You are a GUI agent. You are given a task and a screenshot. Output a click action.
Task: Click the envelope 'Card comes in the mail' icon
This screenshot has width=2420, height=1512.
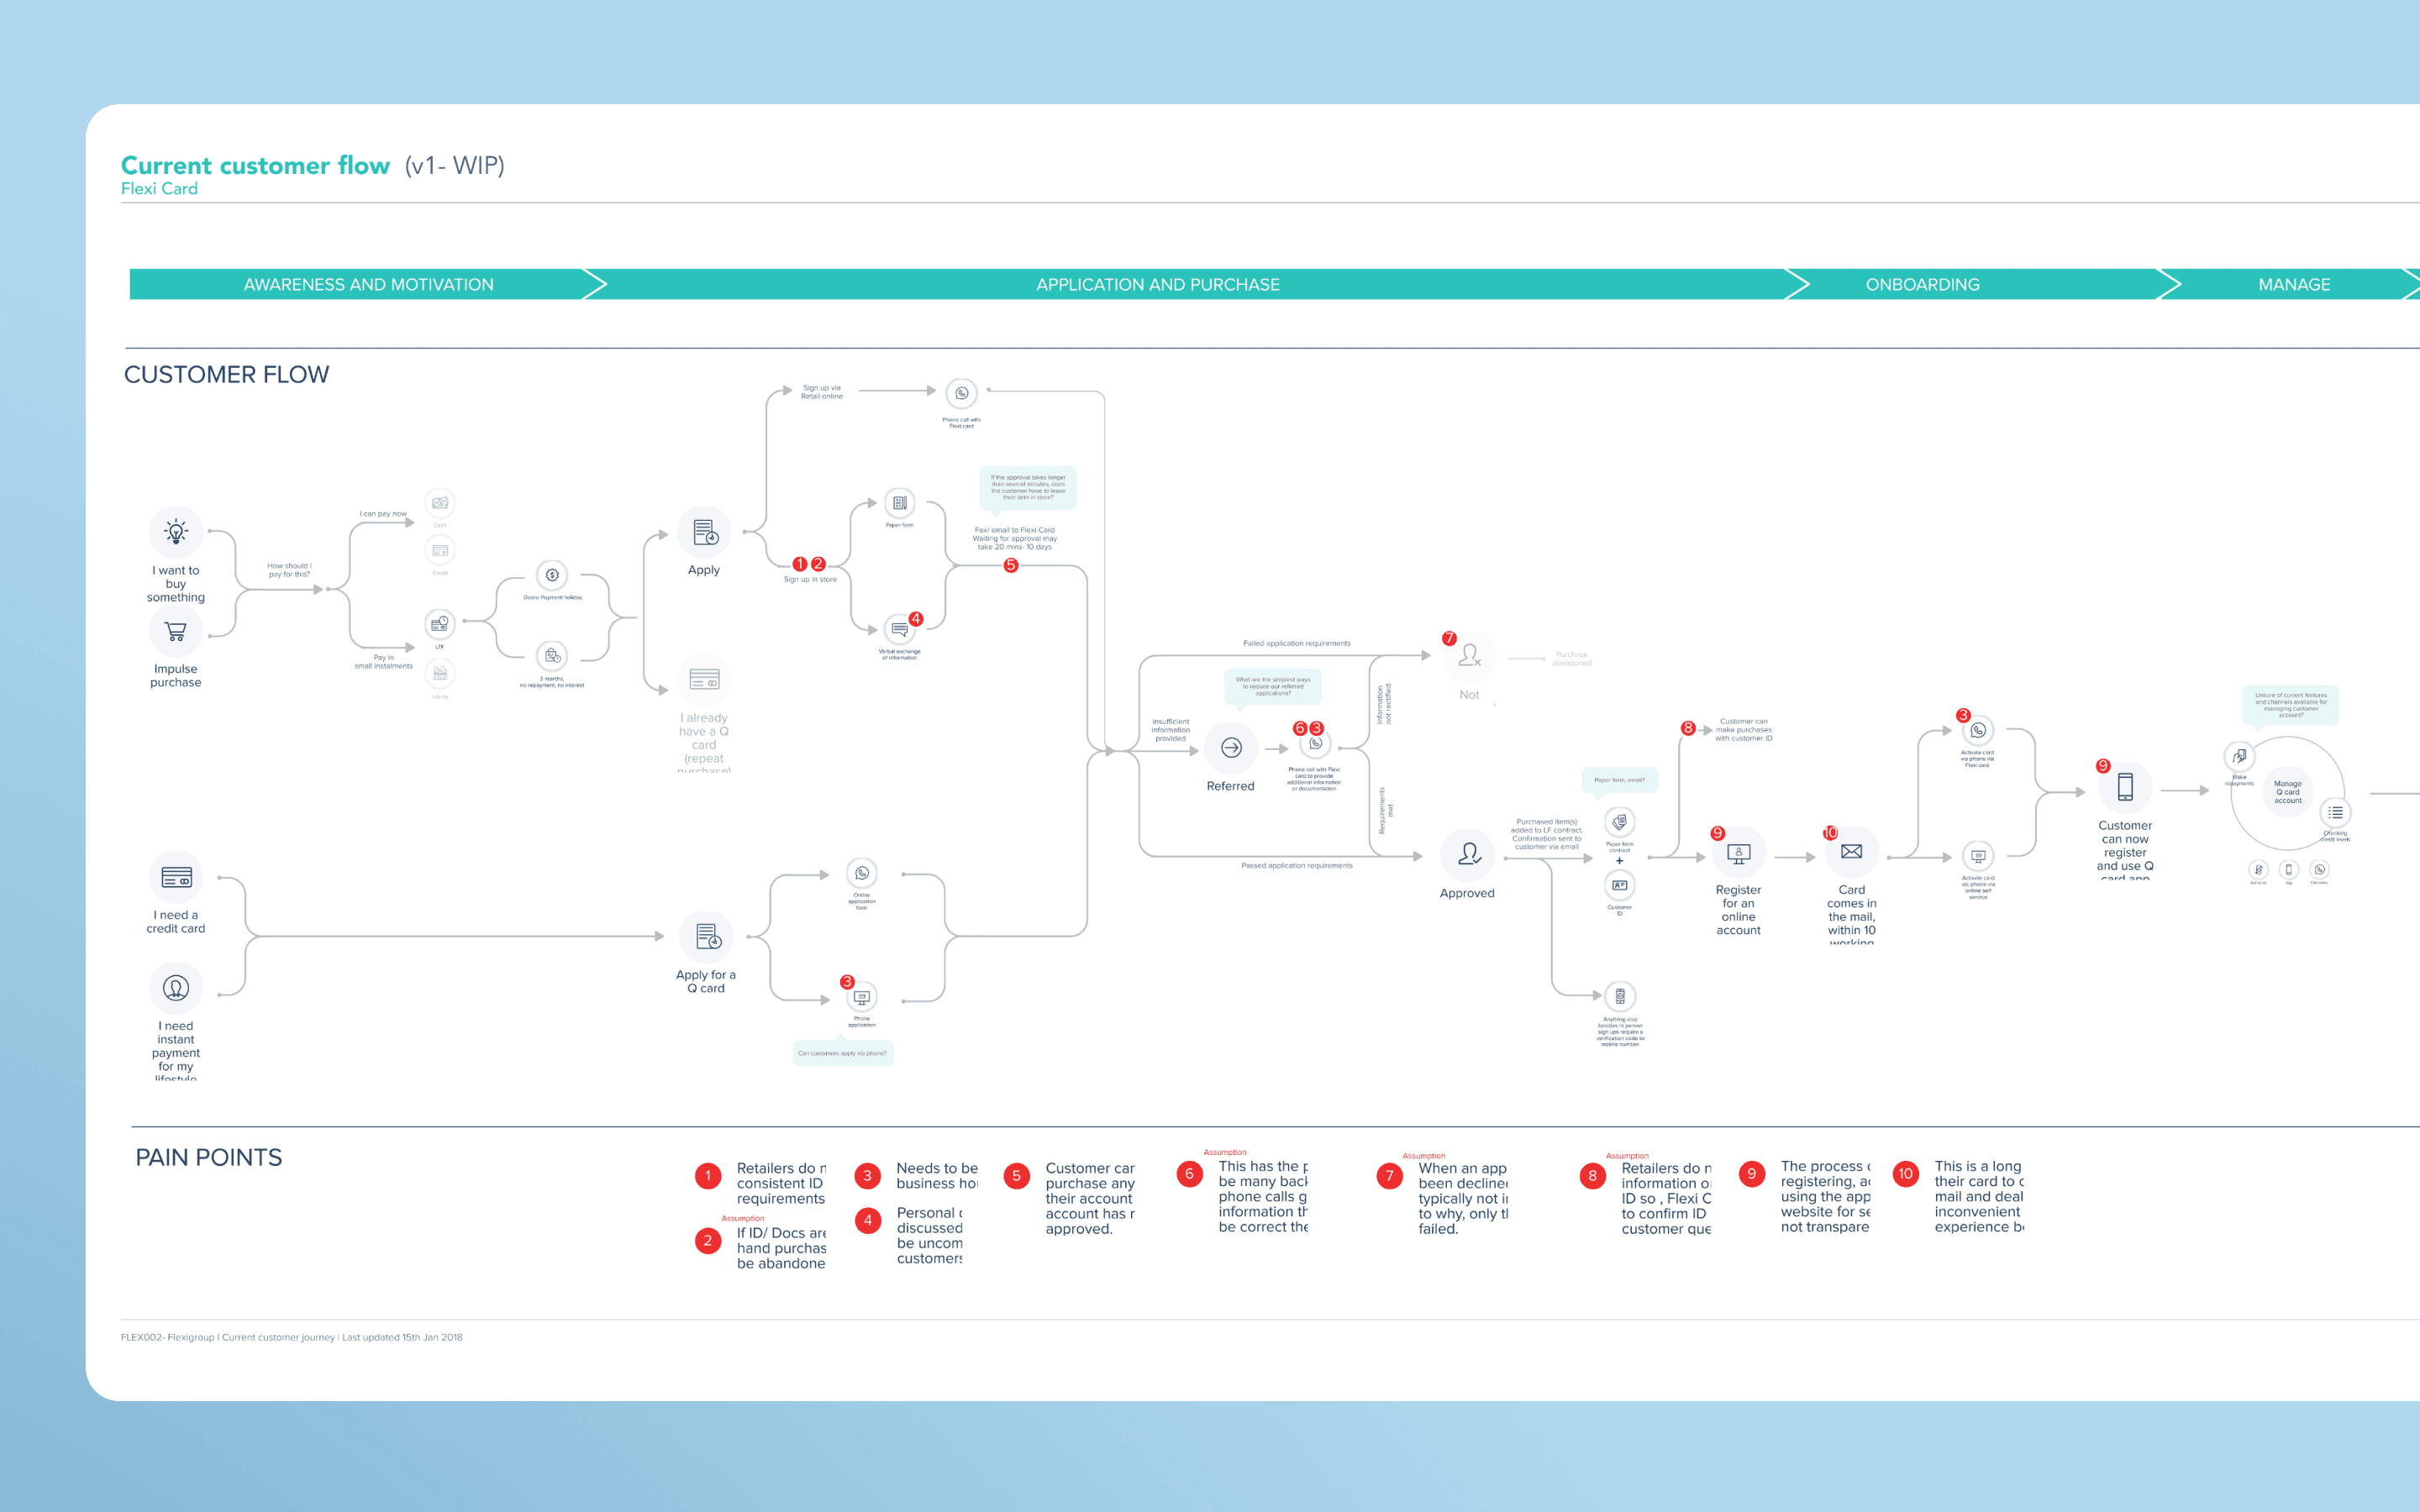point(1852,852)
